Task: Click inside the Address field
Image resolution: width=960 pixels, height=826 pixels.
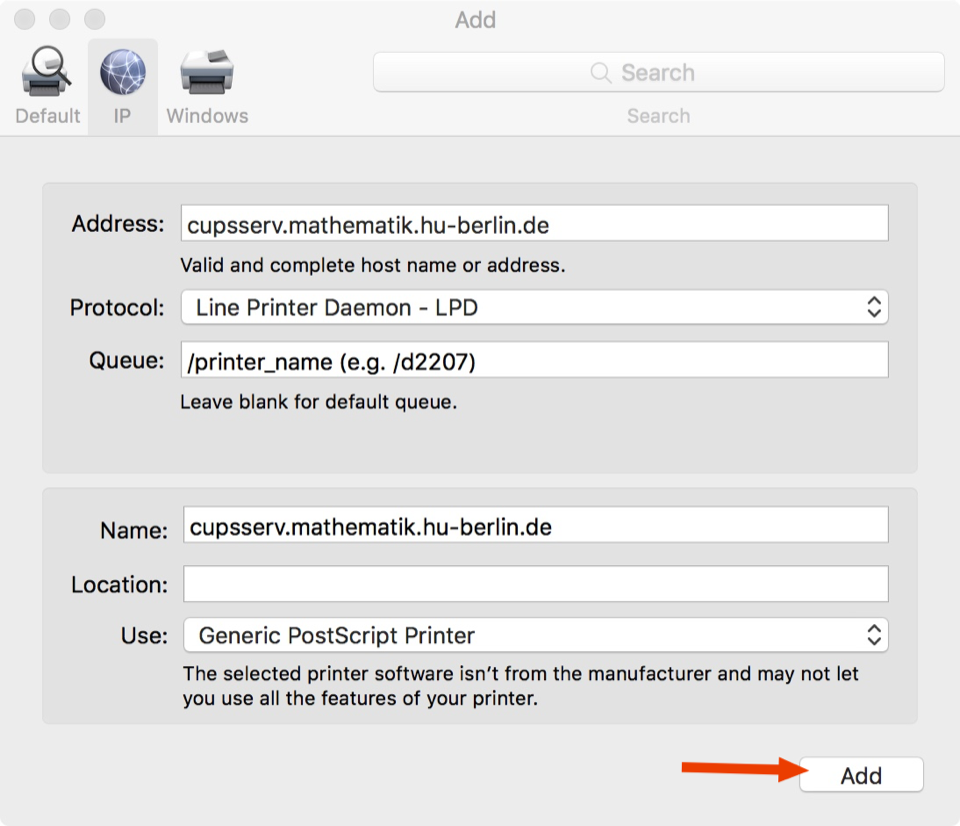Action: (x=535, y=223)
